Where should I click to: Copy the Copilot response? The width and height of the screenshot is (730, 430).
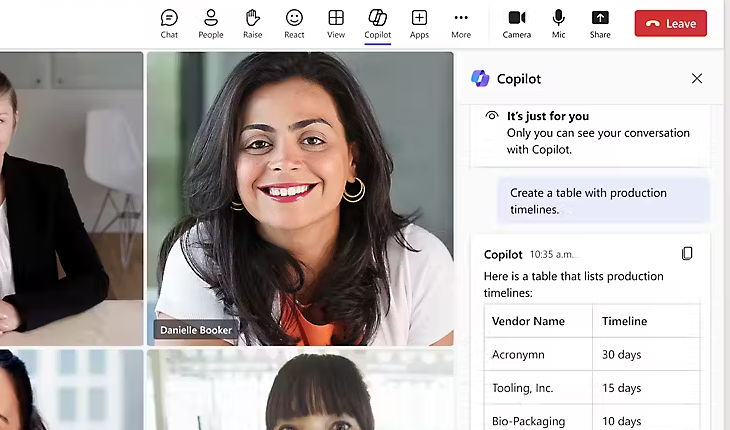[687, 254]
